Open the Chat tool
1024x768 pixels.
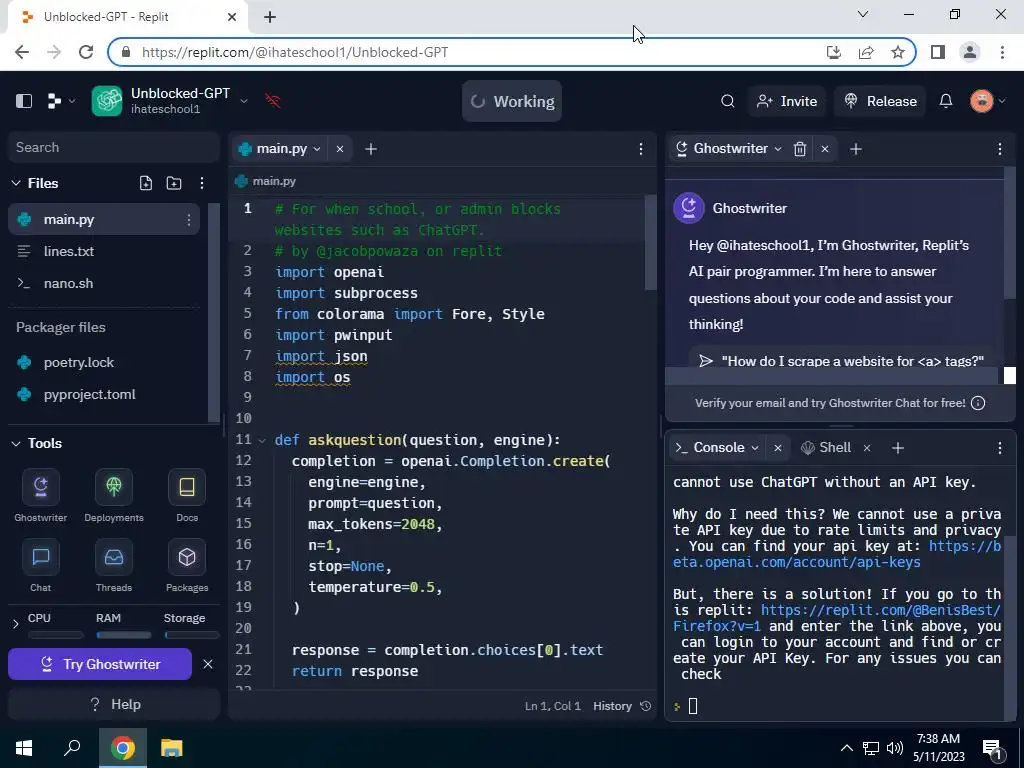tap(40, 566)
